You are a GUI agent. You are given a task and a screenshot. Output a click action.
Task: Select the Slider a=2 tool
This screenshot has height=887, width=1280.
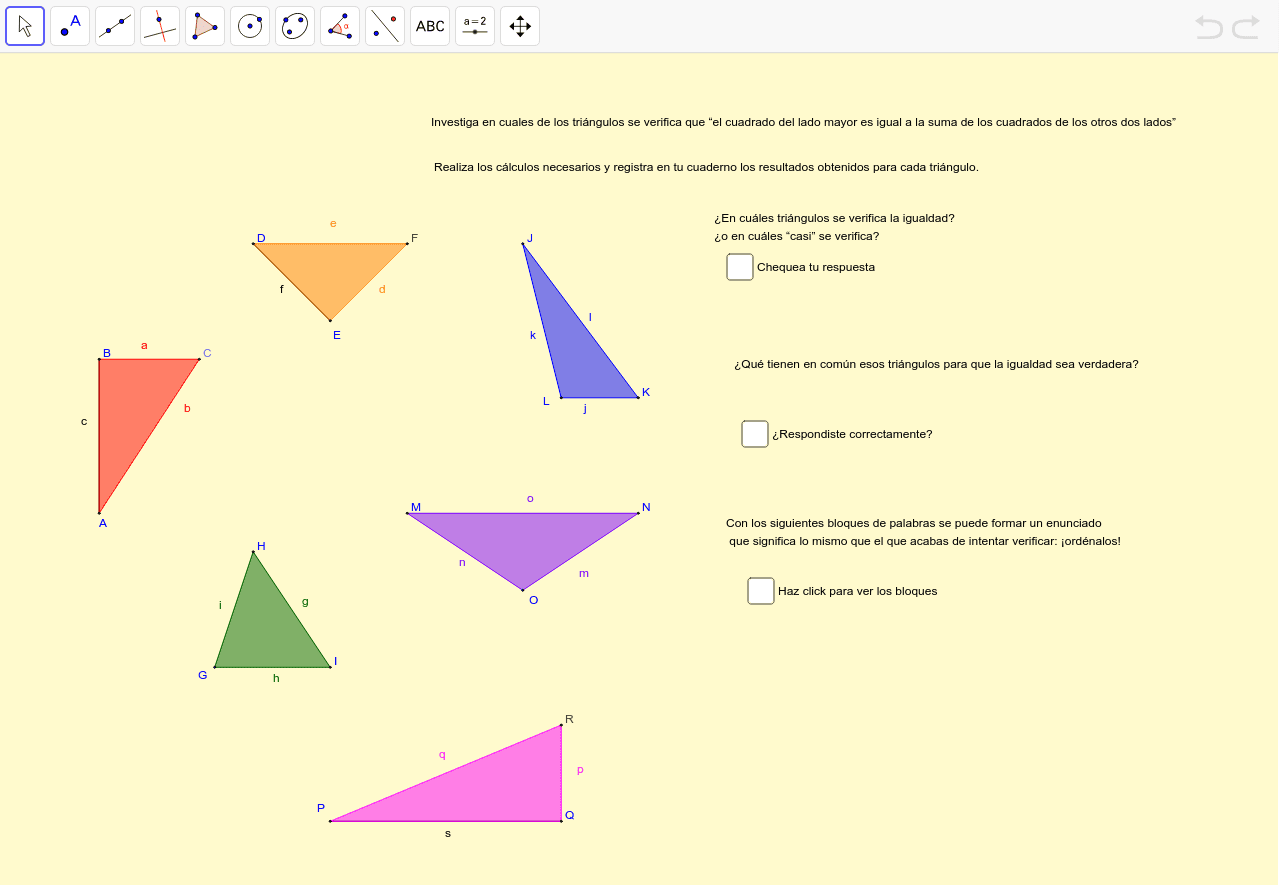click(475, 26)
